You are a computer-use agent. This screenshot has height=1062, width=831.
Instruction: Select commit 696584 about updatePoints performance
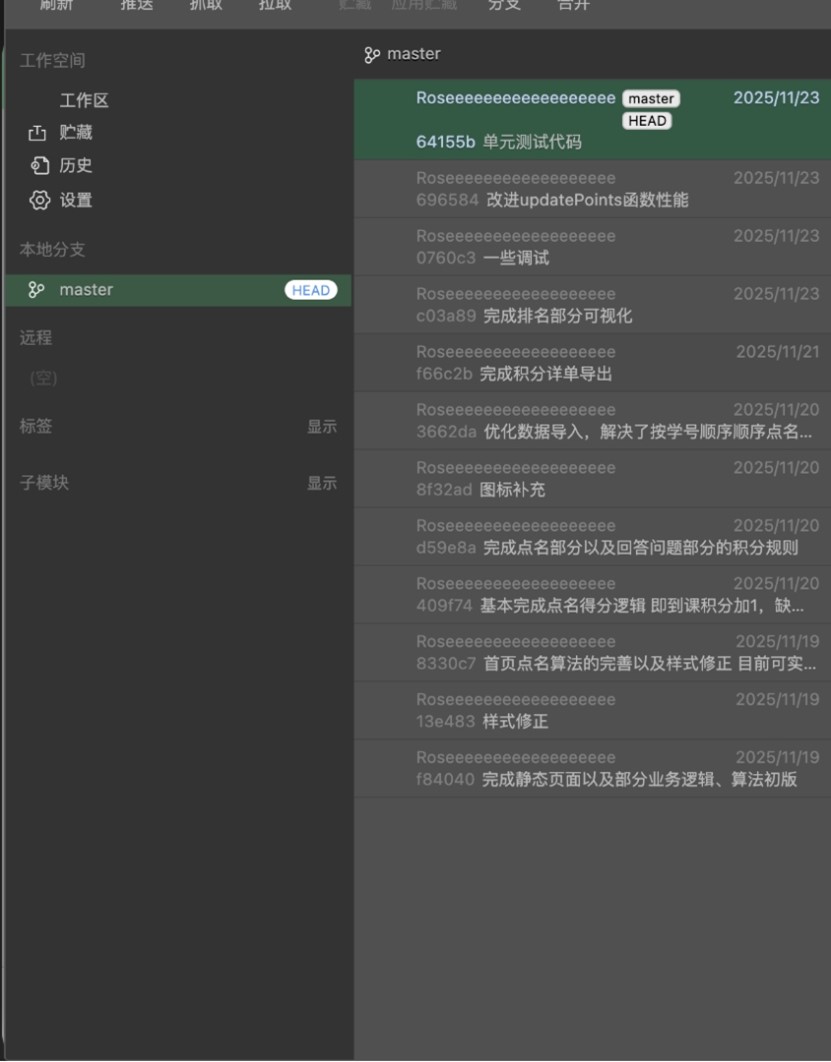tap(592, 190)
